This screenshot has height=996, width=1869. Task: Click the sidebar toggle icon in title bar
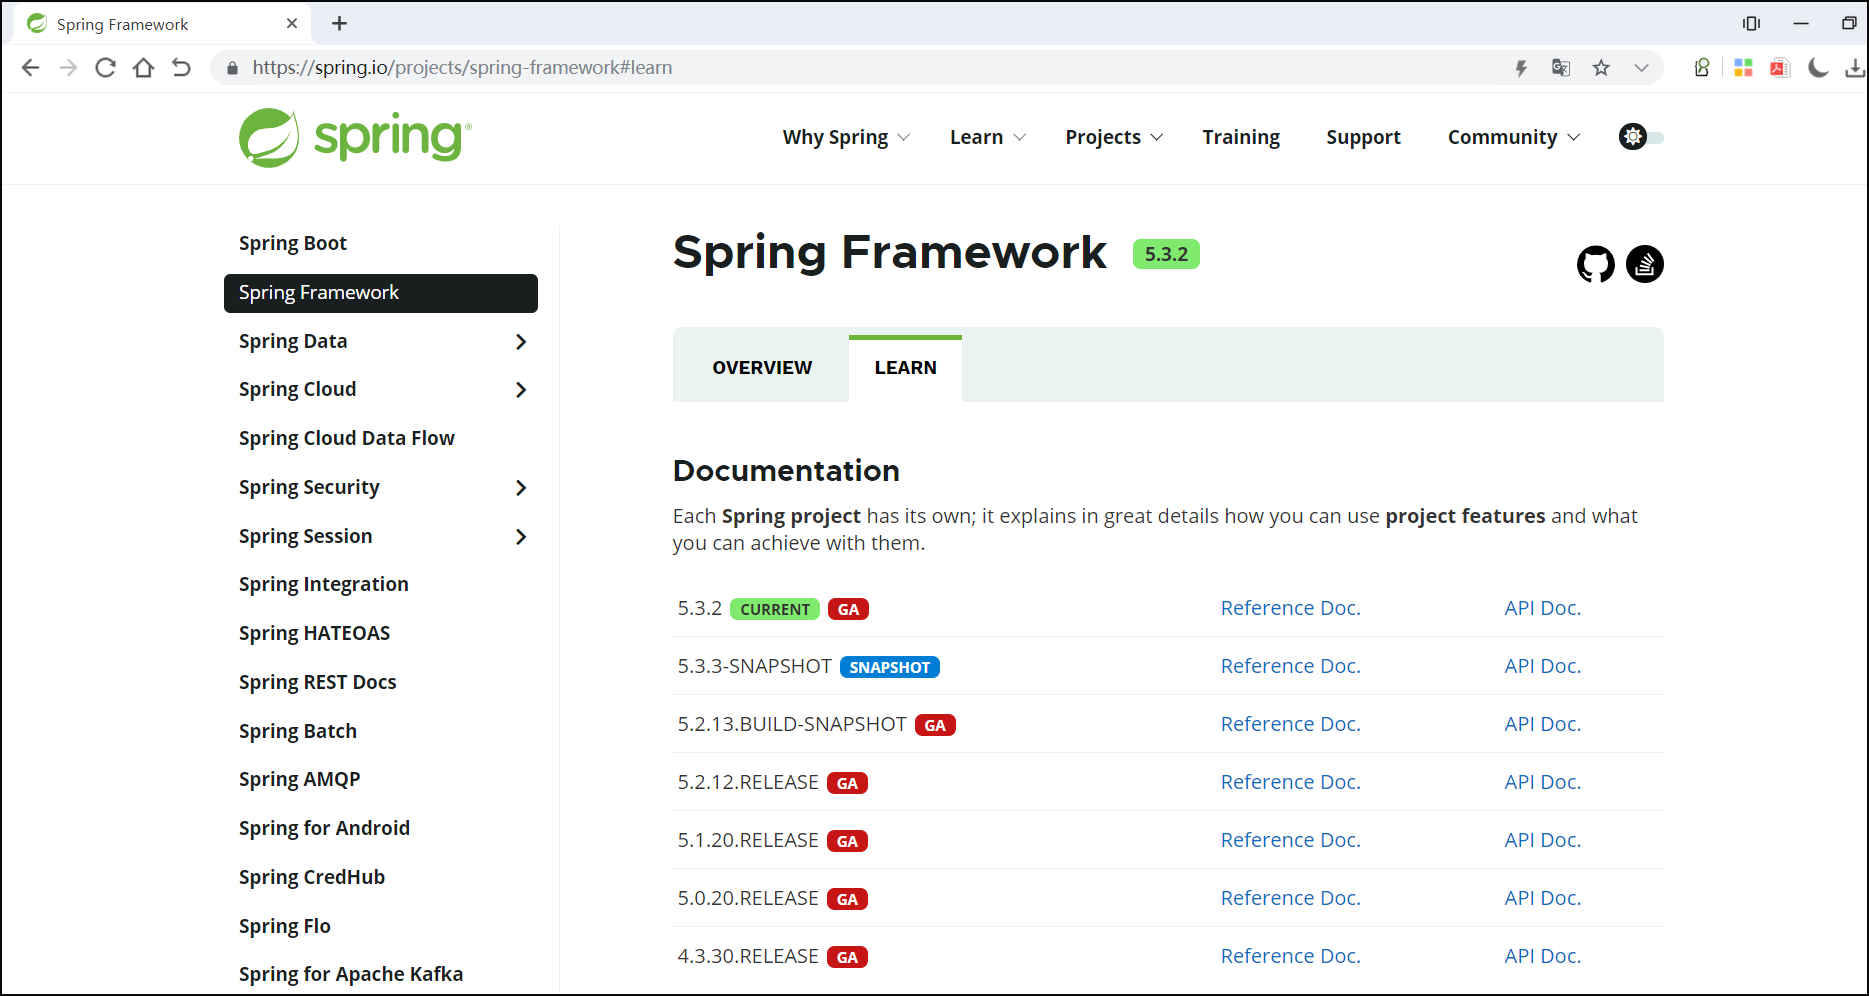pos(1751,23)
